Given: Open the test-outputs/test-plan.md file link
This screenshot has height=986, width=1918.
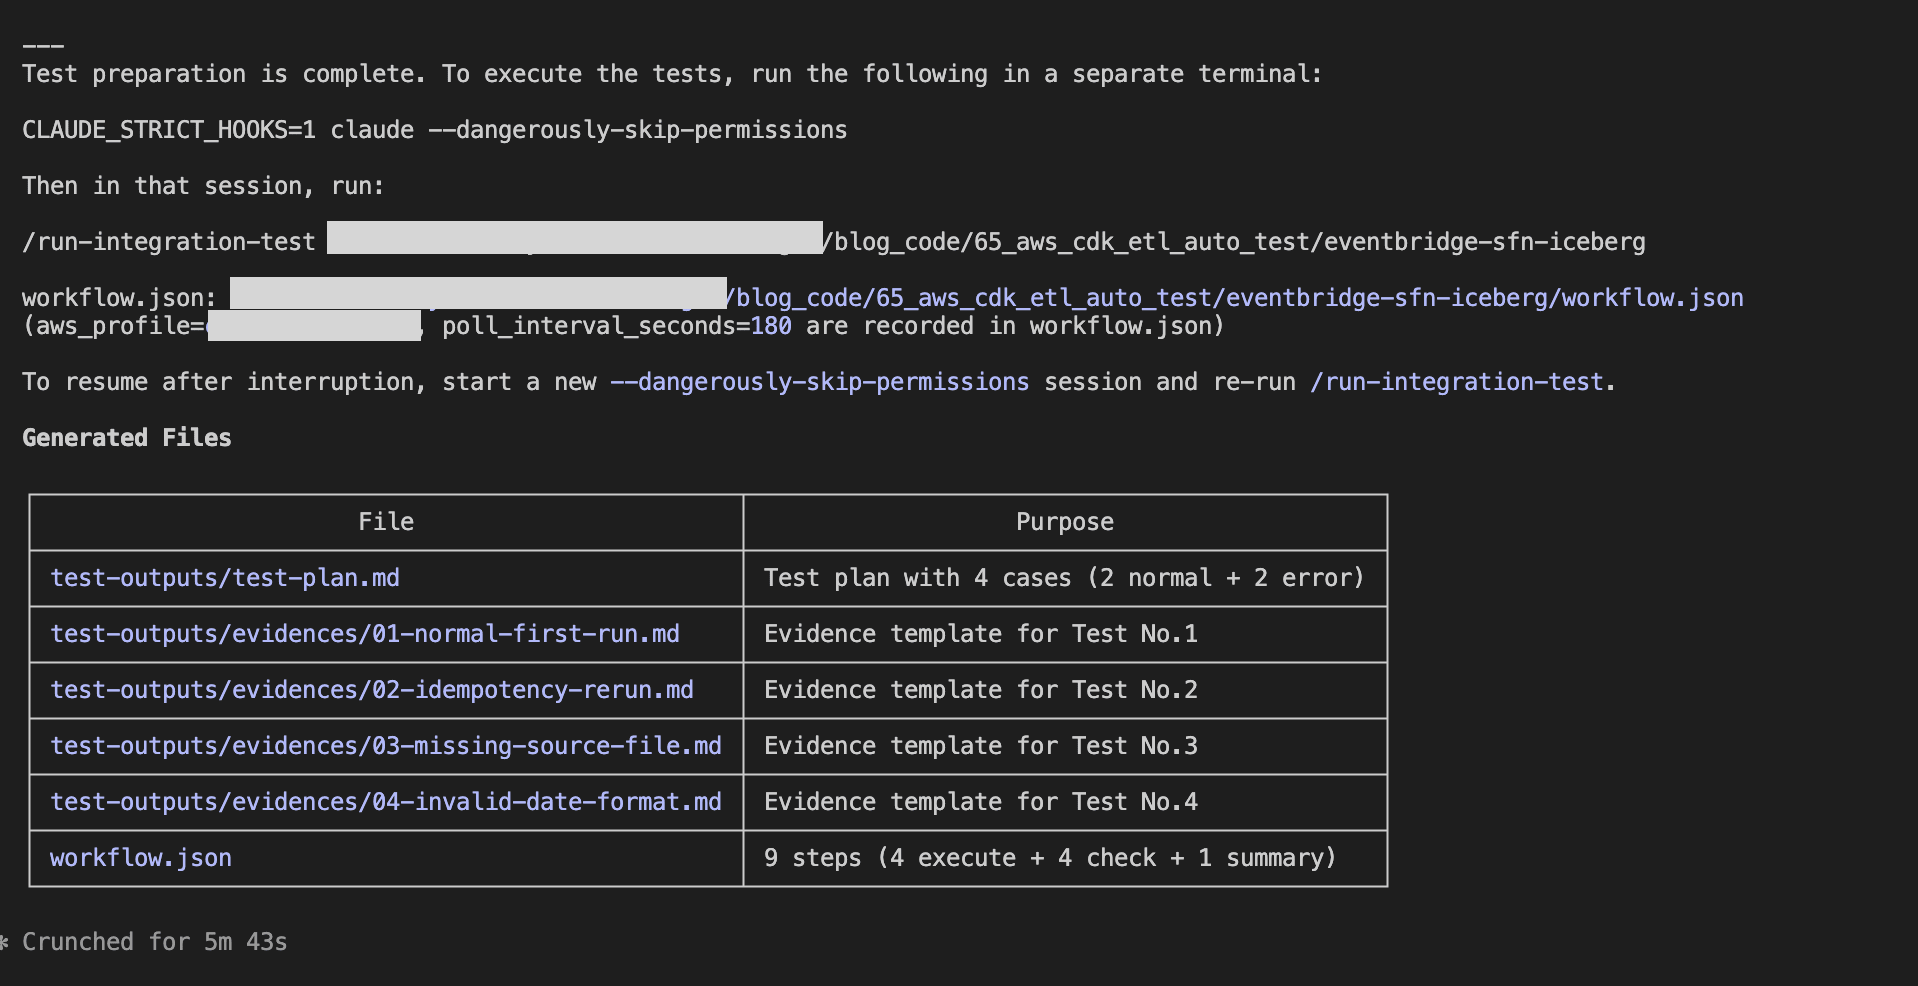Looking at the screenshot, I should (224, 577).
